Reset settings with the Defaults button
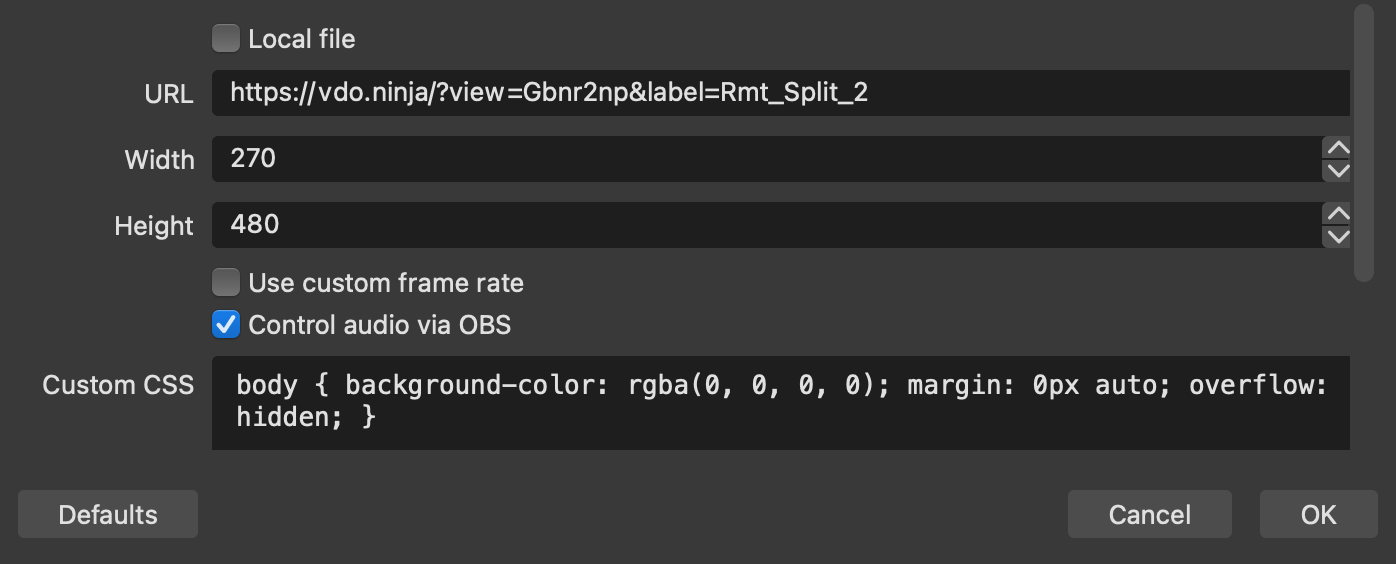 [108, 514]
